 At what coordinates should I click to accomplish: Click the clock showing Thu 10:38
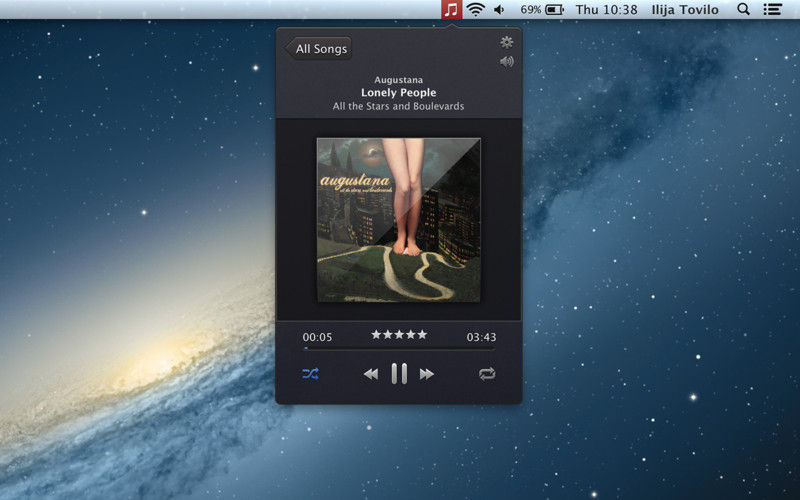point(606,9)
